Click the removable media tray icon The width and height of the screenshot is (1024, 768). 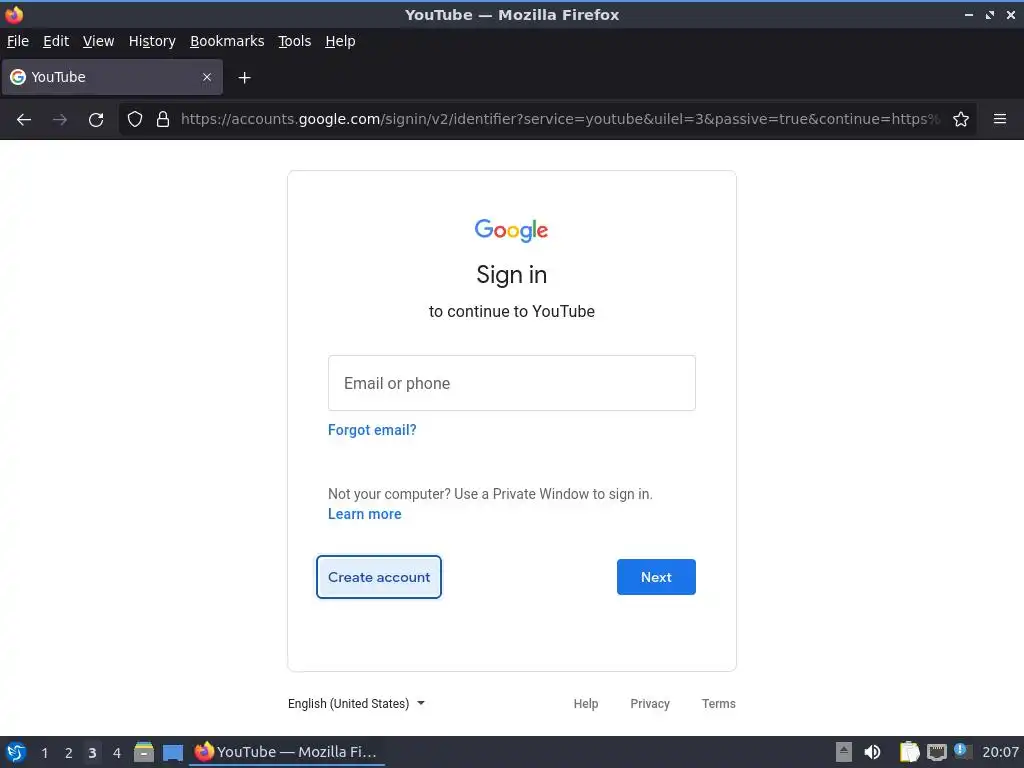(844, 752)
